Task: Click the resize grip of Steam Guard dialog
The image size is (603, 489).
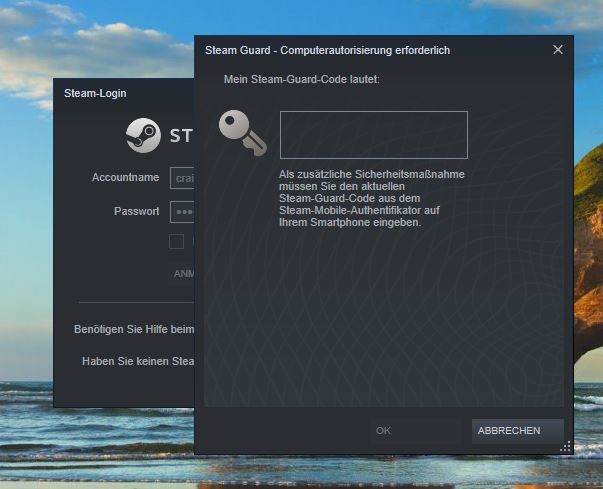Action: tap(565, 446)
